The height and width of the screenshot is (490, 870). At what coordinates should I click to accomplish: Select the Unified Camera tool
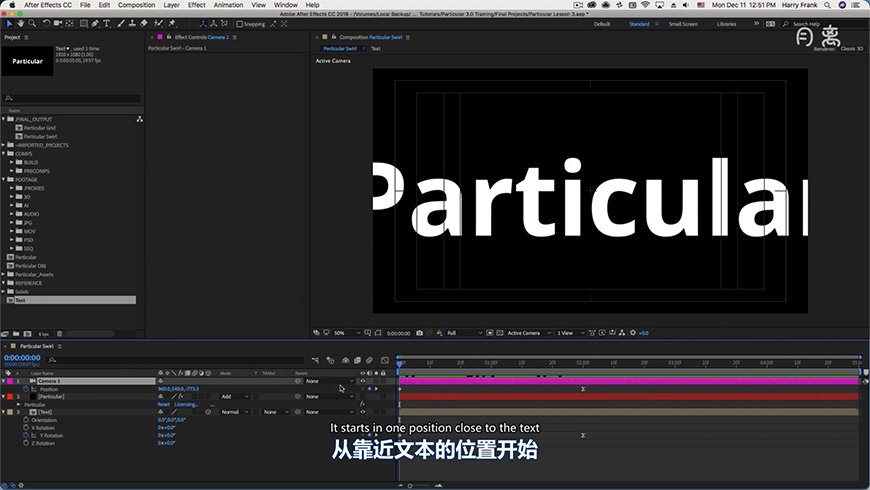coord(58,24)
